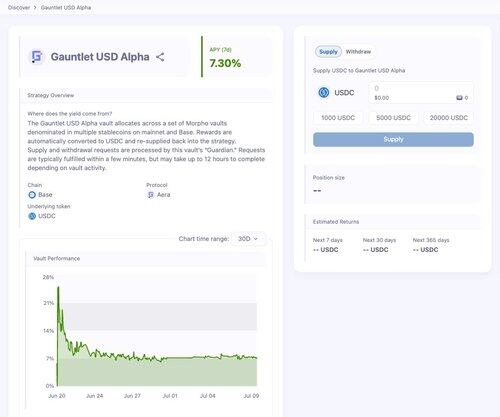Choose the 5000 USDC preset amount
Viewport: 500px width, 417px height.
(393, 118)
